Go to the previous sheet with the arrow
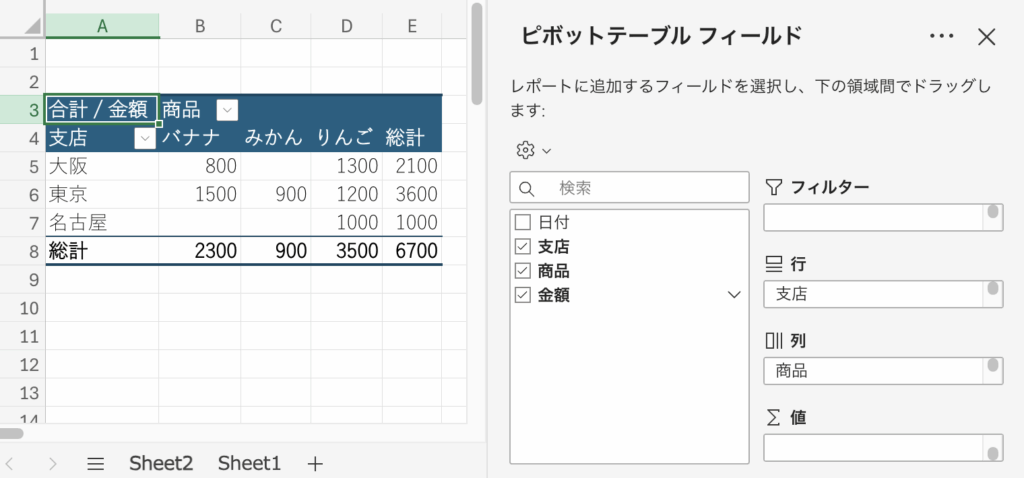The height and width of the screenshot is (478, 1024). point(11,463)
